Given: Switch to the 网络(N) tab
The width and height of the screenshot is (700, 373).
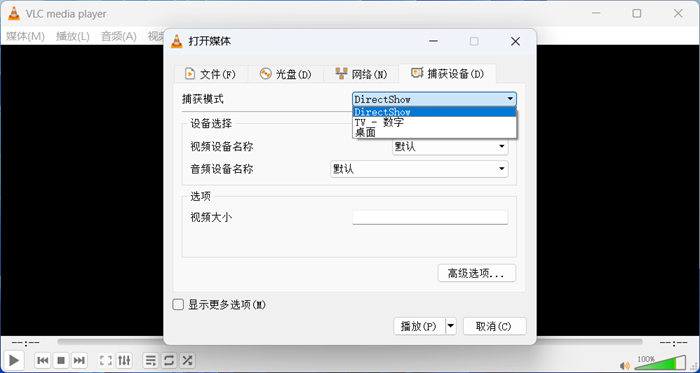Looking at the screenshot, I should (361, 74).
